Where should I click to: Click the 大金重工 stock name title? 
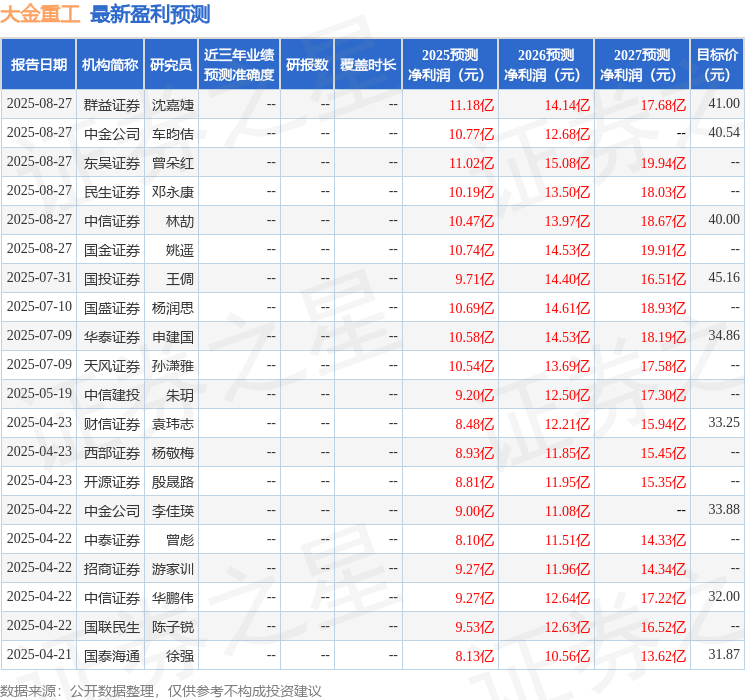coord(40,14)
